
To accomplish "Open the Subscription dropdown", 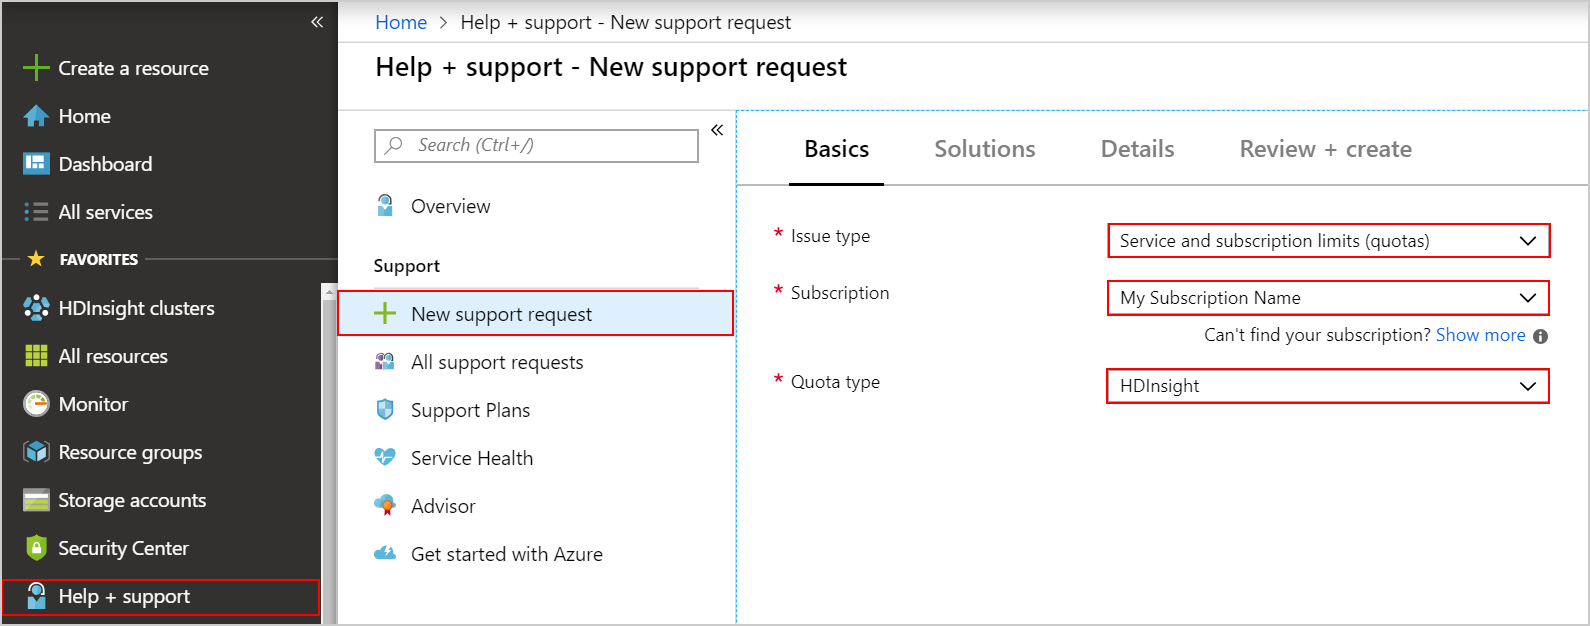I will point(1329,298).
